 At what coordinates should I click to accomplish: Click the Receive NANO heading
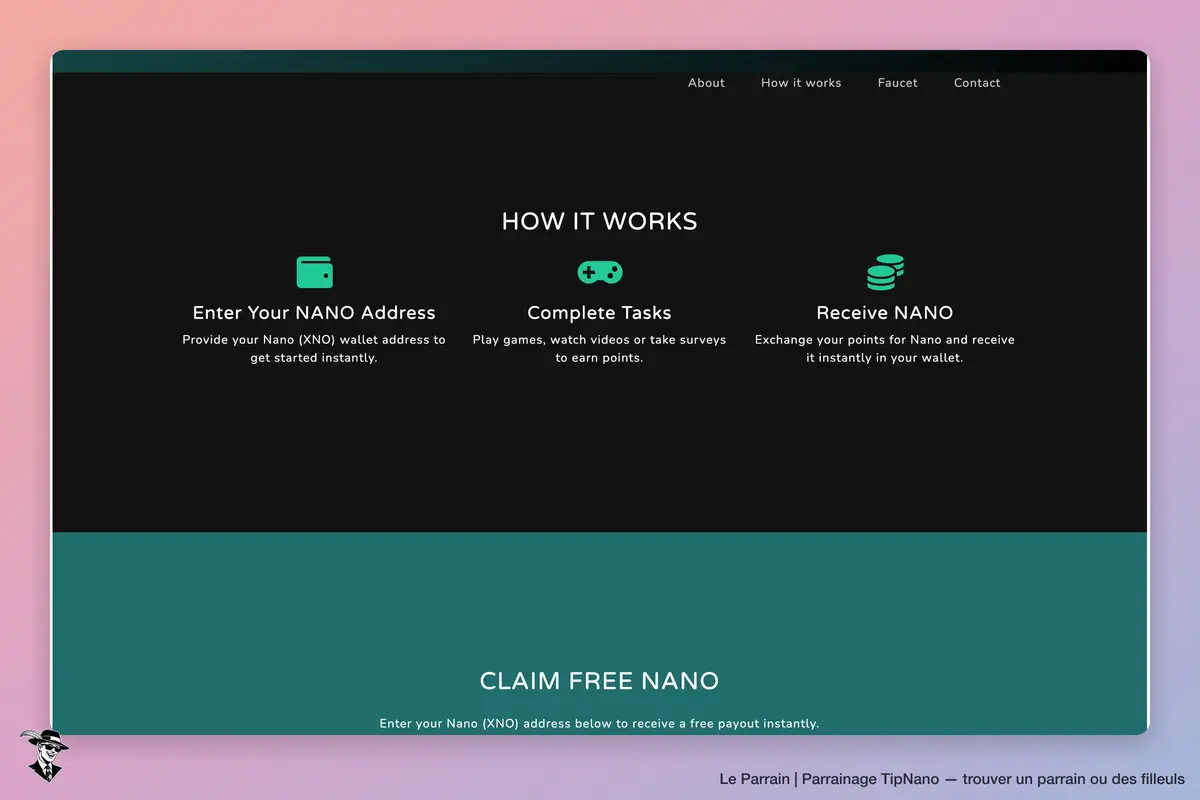(x=885, y=313)
